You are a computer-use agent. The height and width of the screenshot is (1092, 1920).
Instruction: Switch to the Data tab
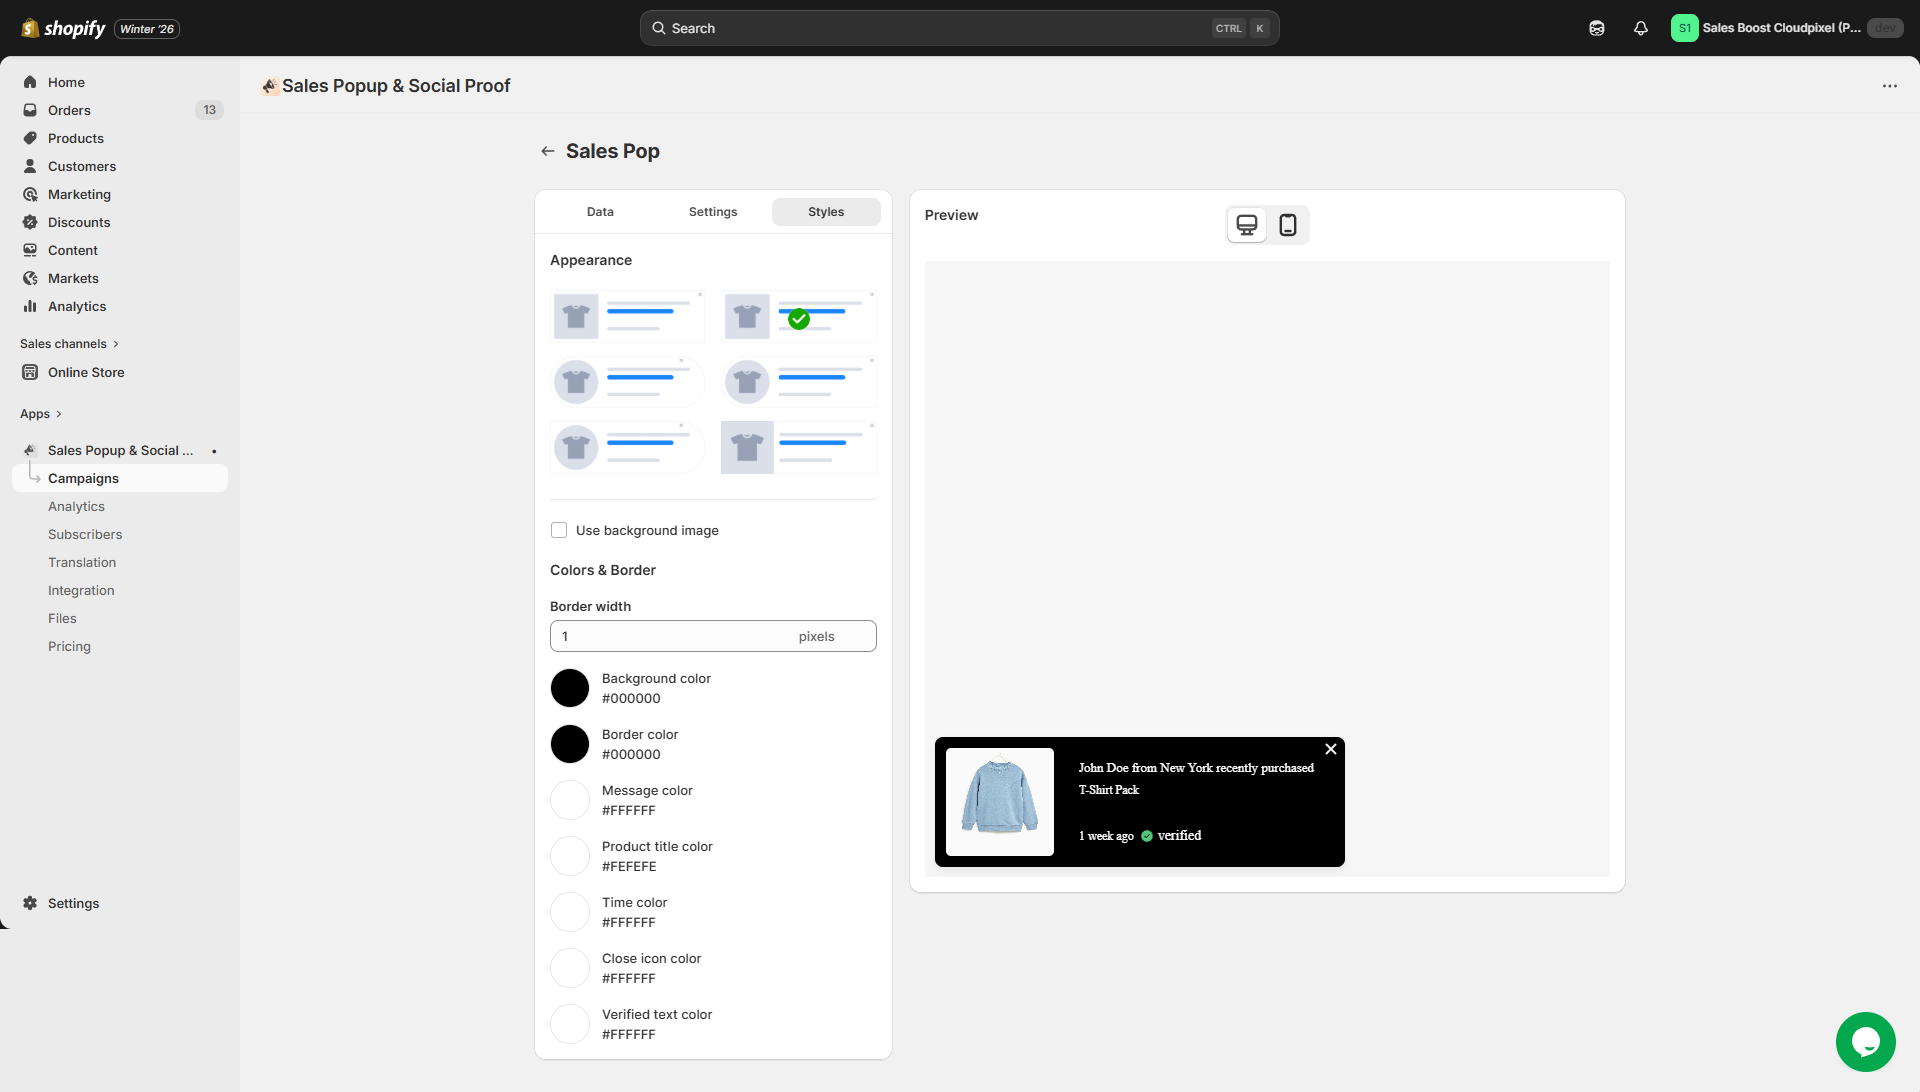point(600,212)
